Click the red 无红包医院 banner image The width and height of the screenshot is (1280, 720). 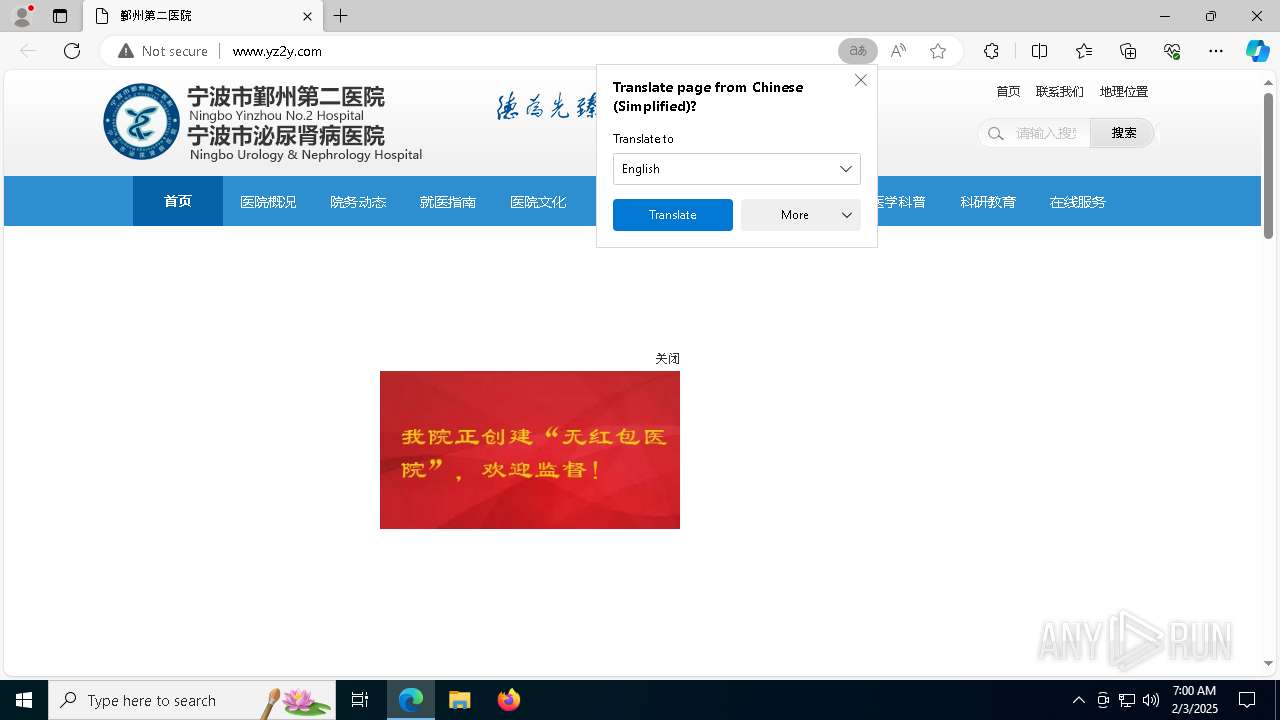pos(530,450)
